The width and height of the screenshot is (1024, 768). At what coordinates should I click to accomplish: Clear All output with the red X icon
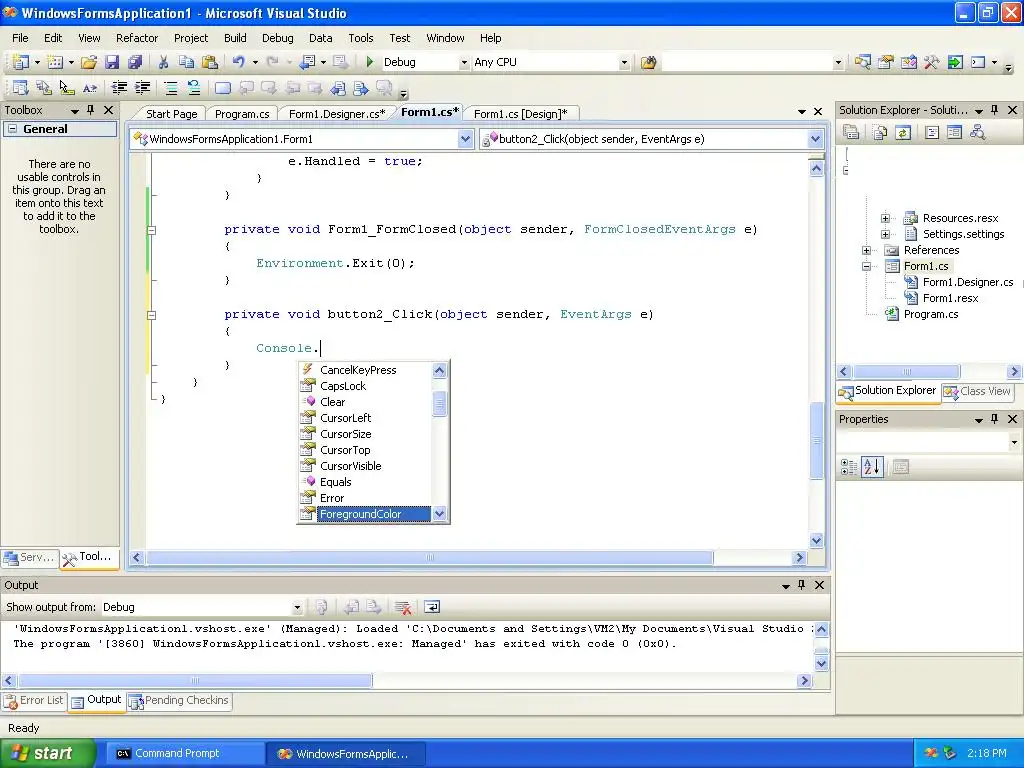[403, 607]
